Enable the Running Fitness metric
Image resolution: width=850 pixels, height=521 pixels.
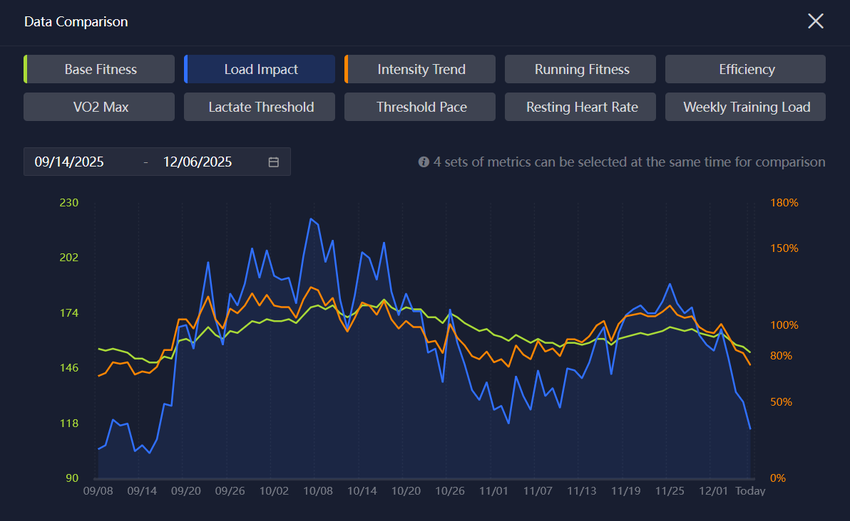(581, 69)
